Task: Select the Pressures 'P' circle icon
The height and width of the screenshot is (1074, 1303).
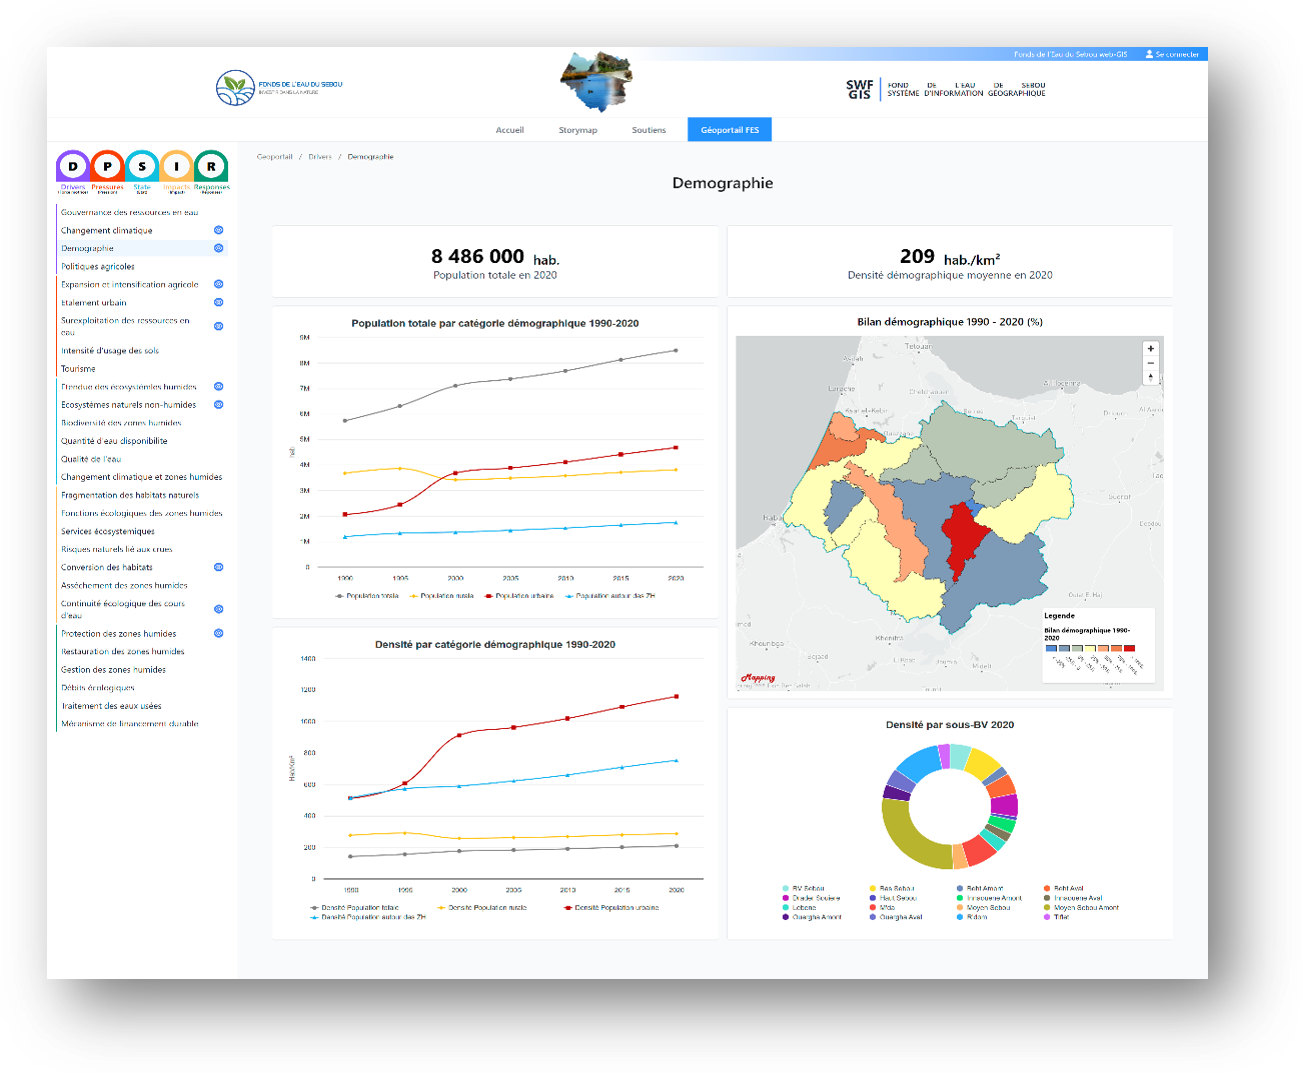Action: (x=107, y=167)
